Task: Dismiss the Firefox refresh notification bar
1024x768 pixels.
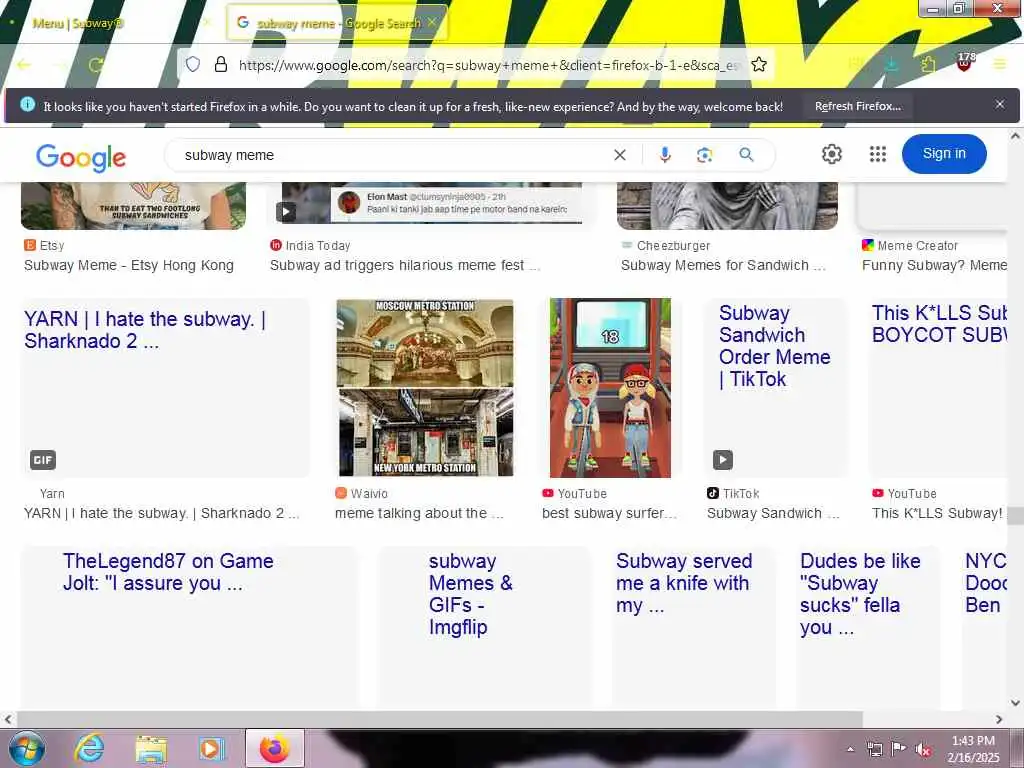Action: [x=1000, y=104]
